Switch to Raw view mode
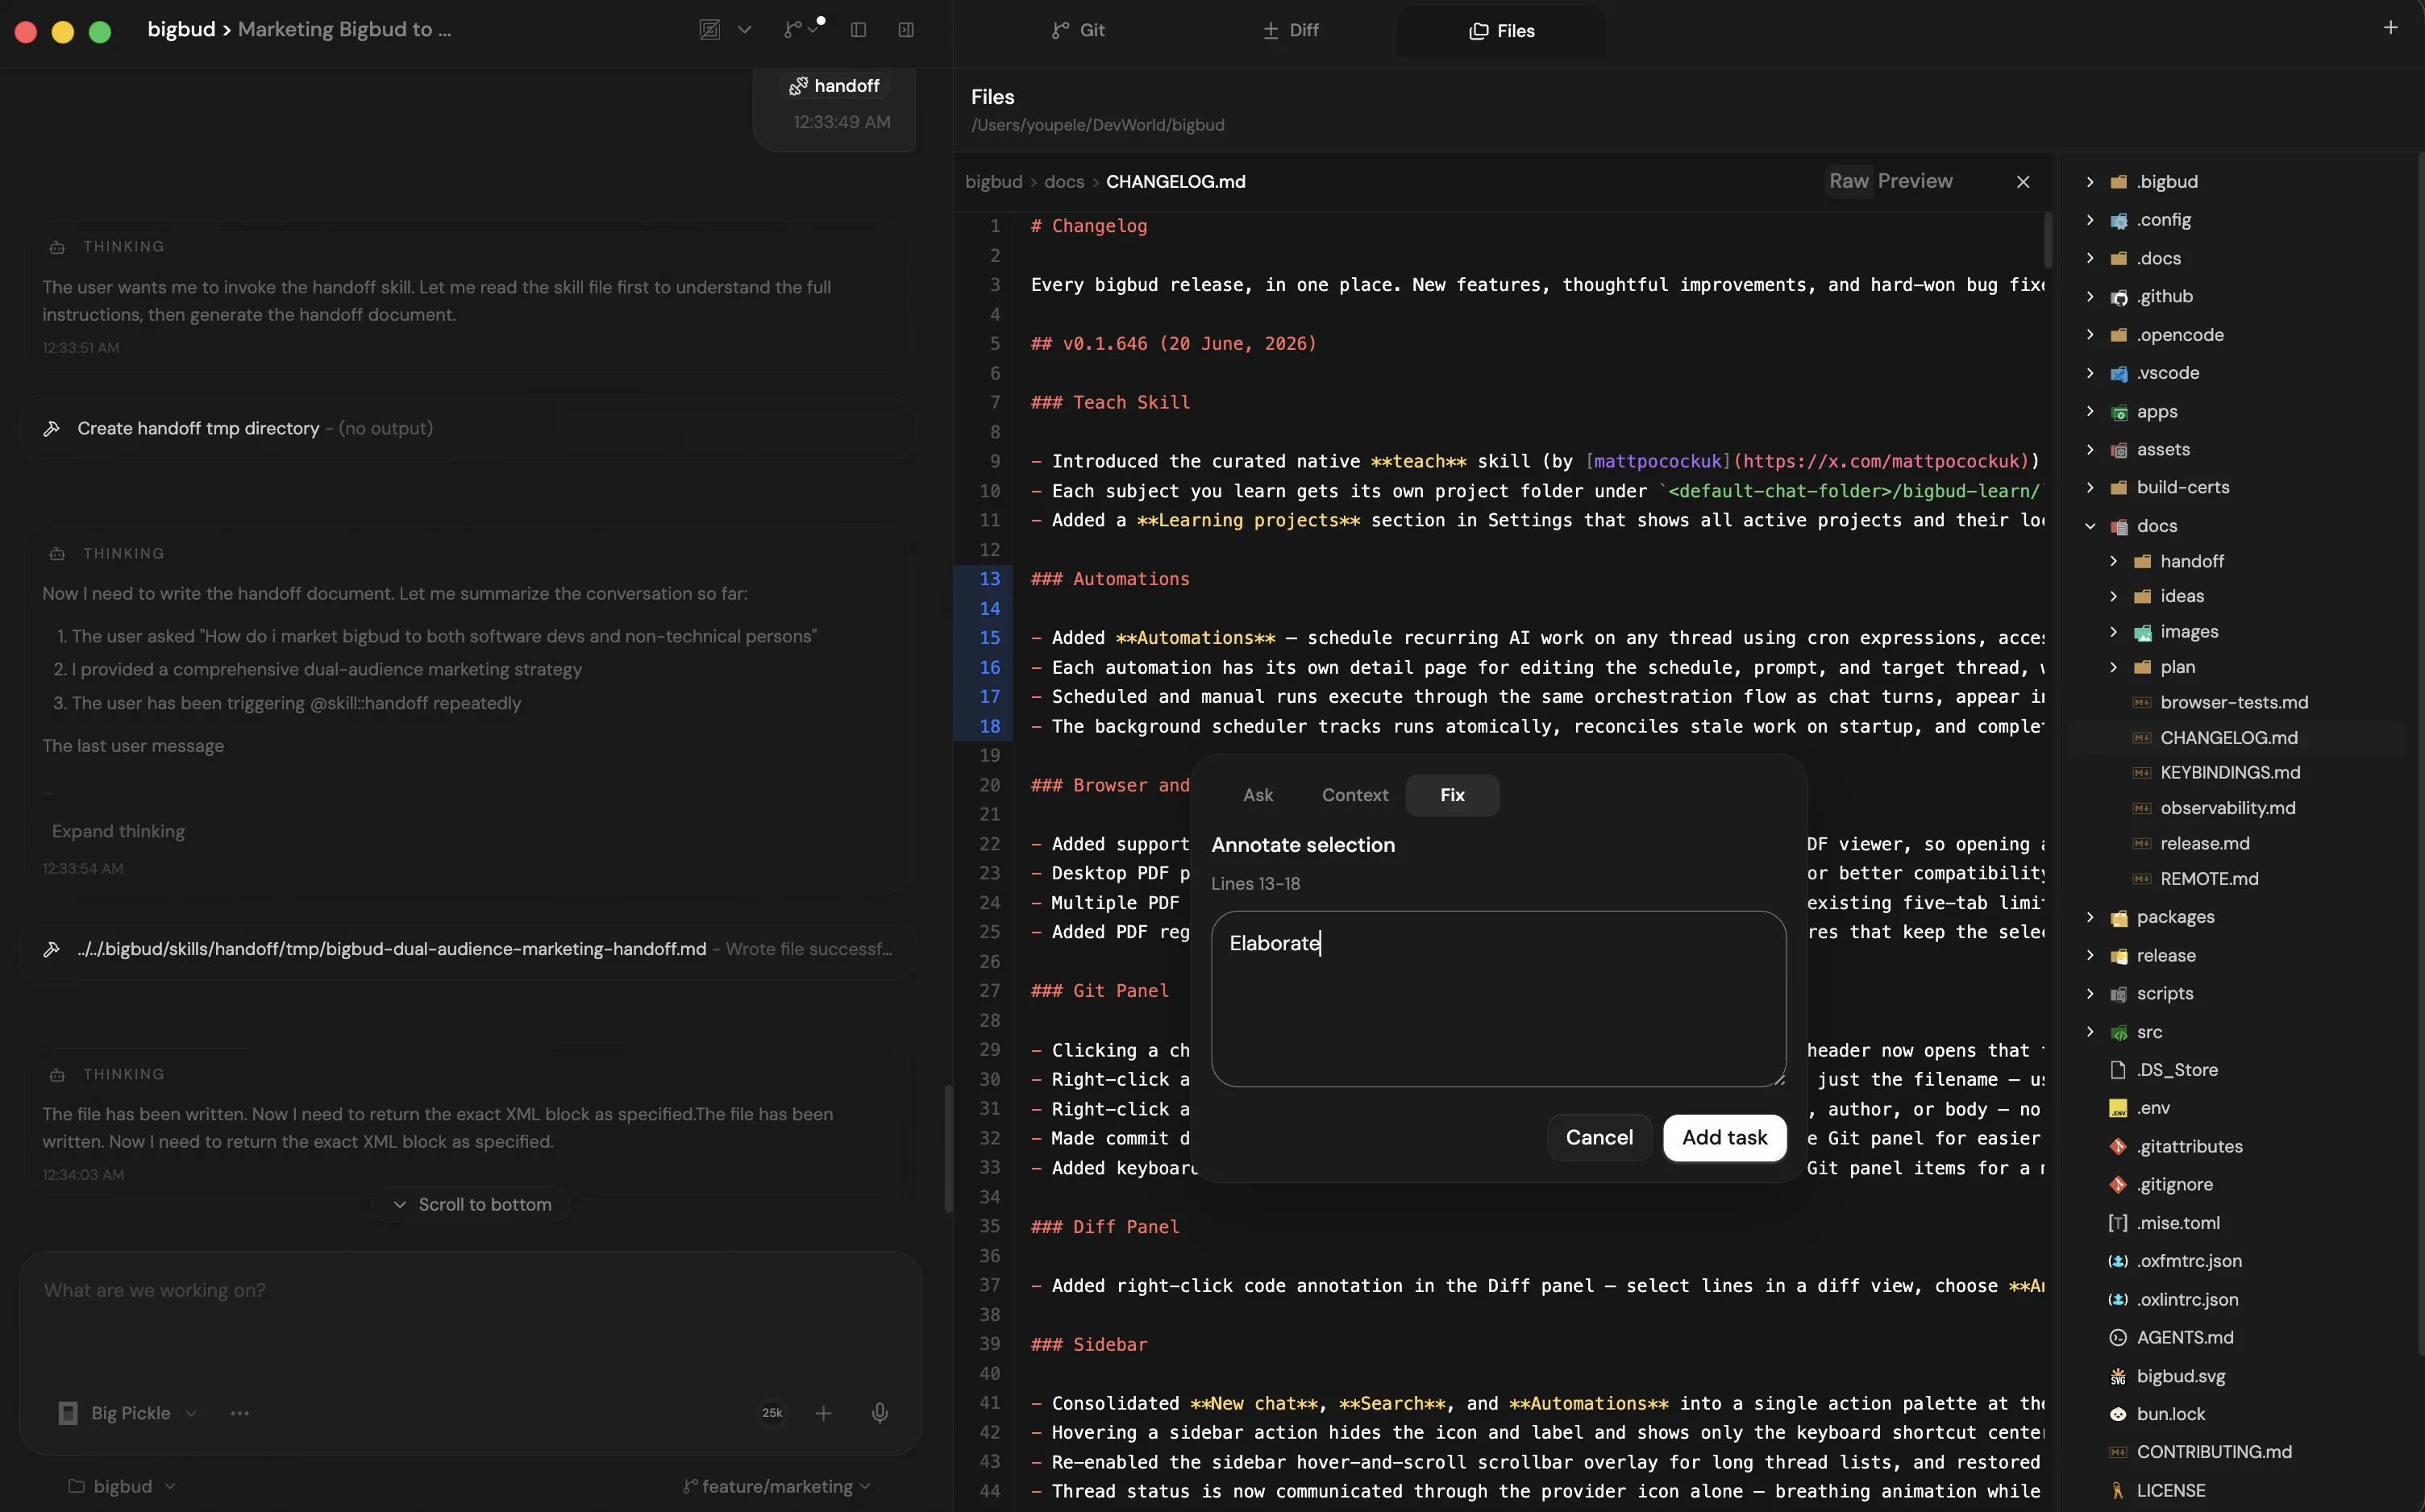This screenshot has height=1512, width=2425. 1848,181
